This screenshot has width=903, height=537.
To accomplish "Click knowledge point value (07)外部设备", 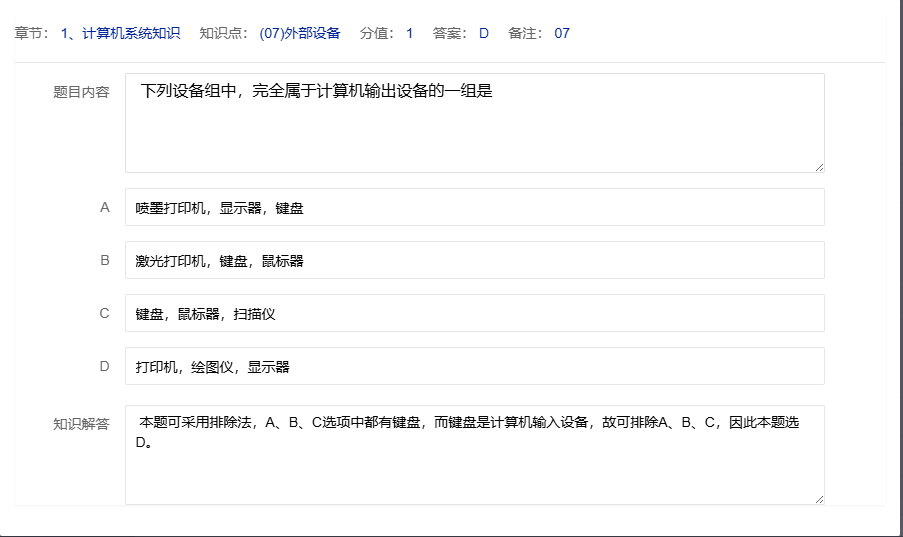I will (x=299, y=33).
